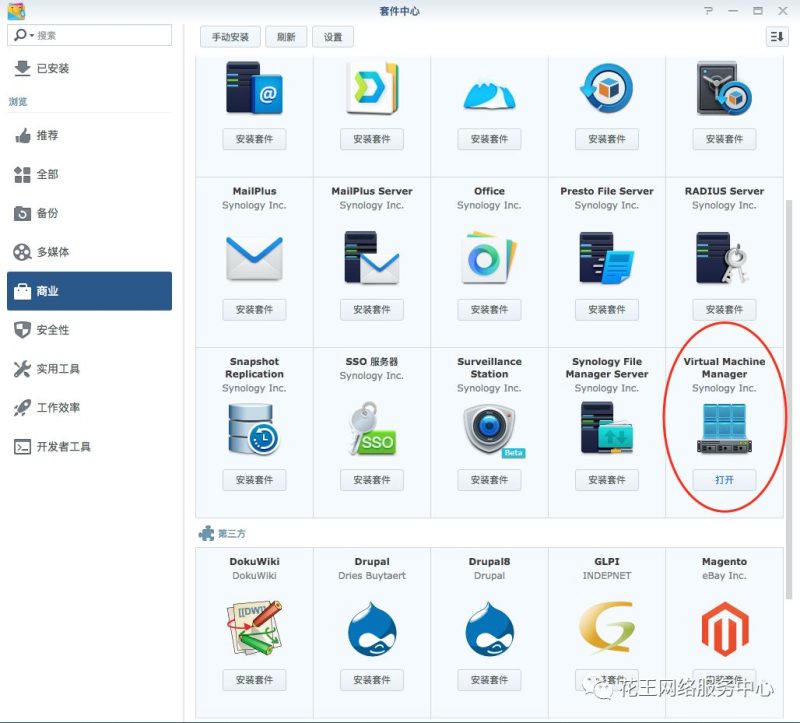Click the Virtual Machine Manager package icon
Screen dimensions: 800x723
[724, 428]
